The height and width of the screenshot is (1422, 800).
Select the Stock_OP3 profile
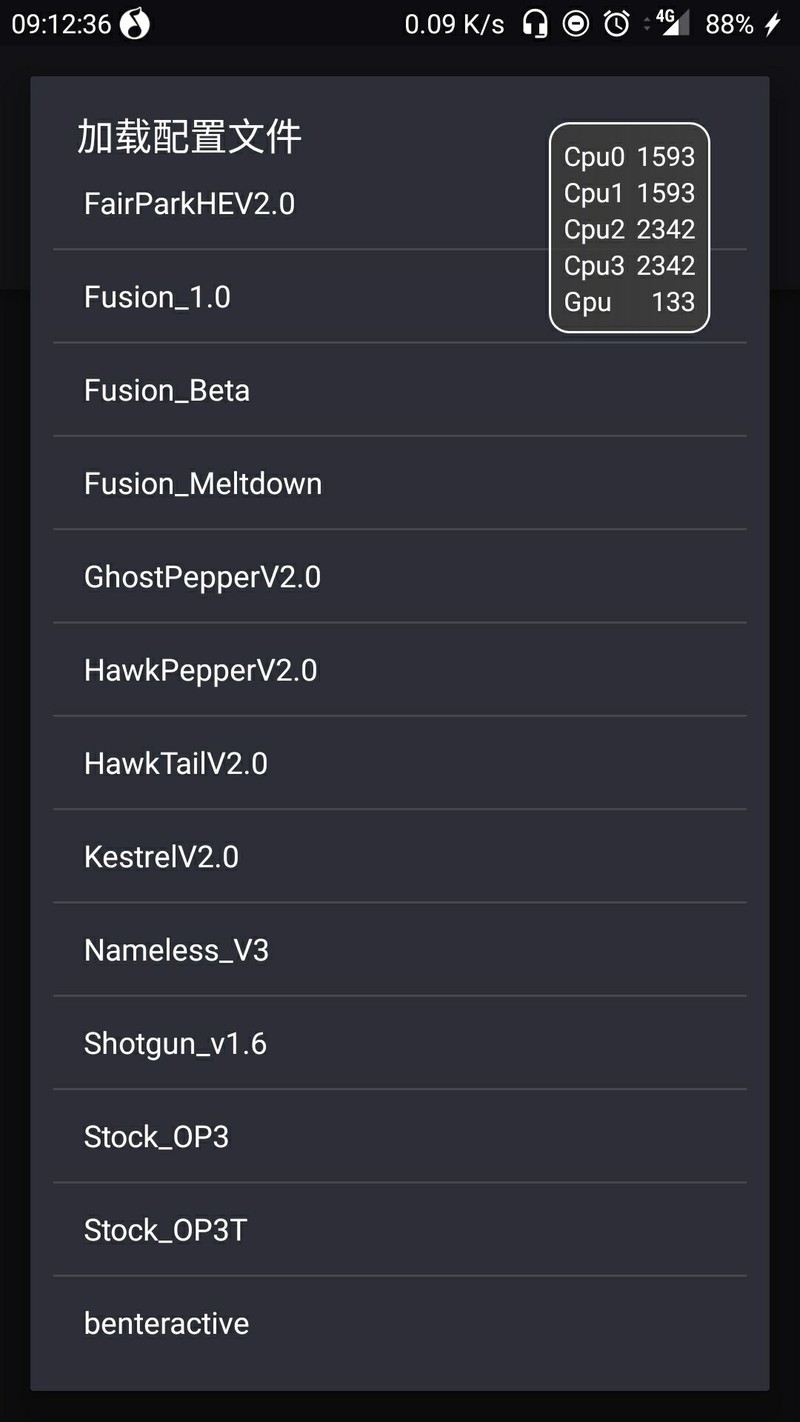point(399,1136)
